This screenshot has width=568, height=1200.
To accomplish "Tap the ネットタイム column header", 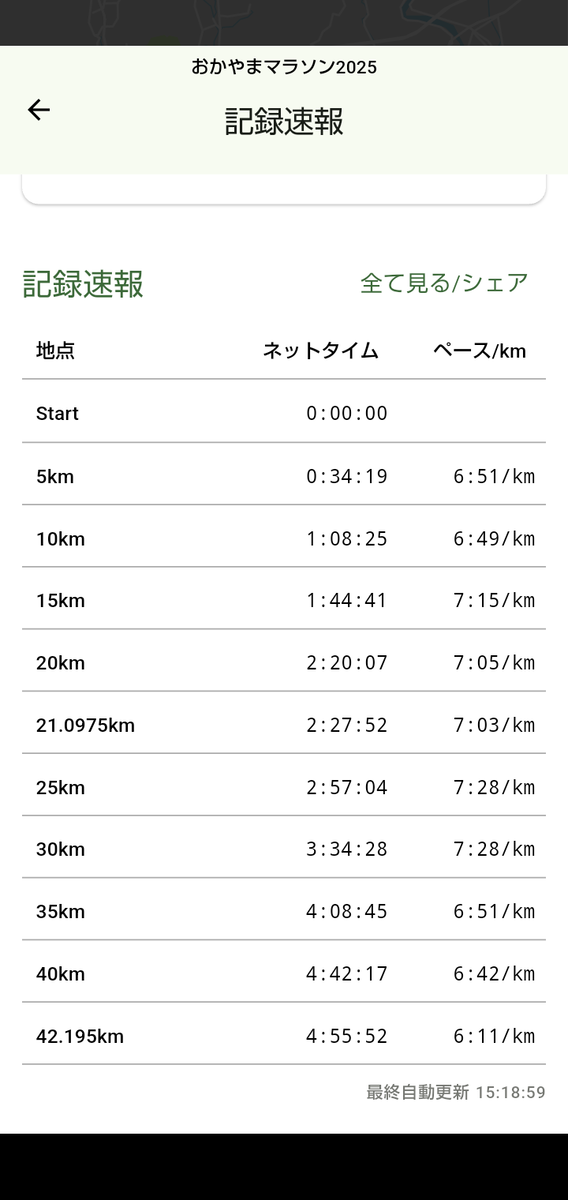I will click(x=321, y=351).
